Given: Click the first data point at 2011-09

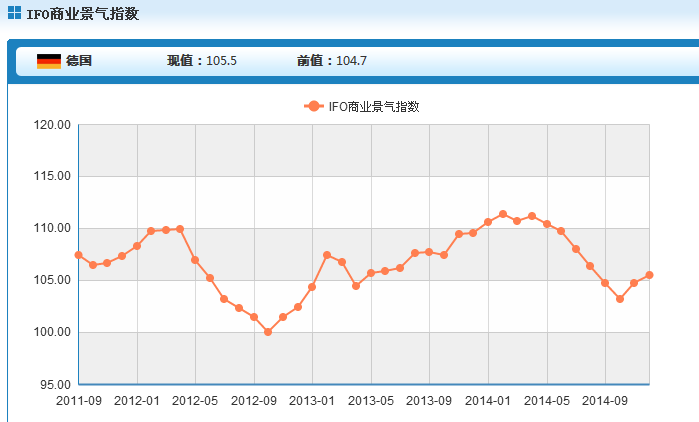Looking at the screenshot, I should pyautogui.click(x=78, y=255).
